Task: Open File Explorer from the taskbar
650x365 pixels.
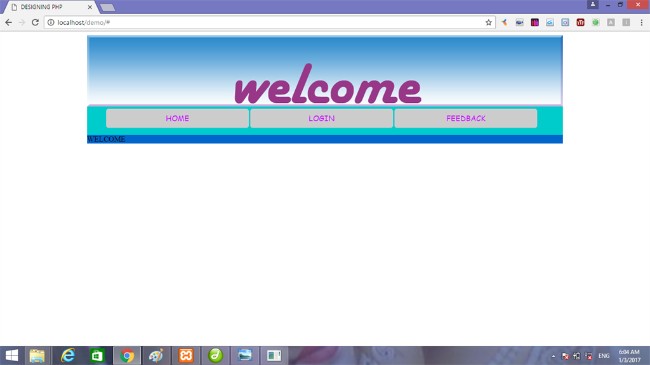Action: 37,355
